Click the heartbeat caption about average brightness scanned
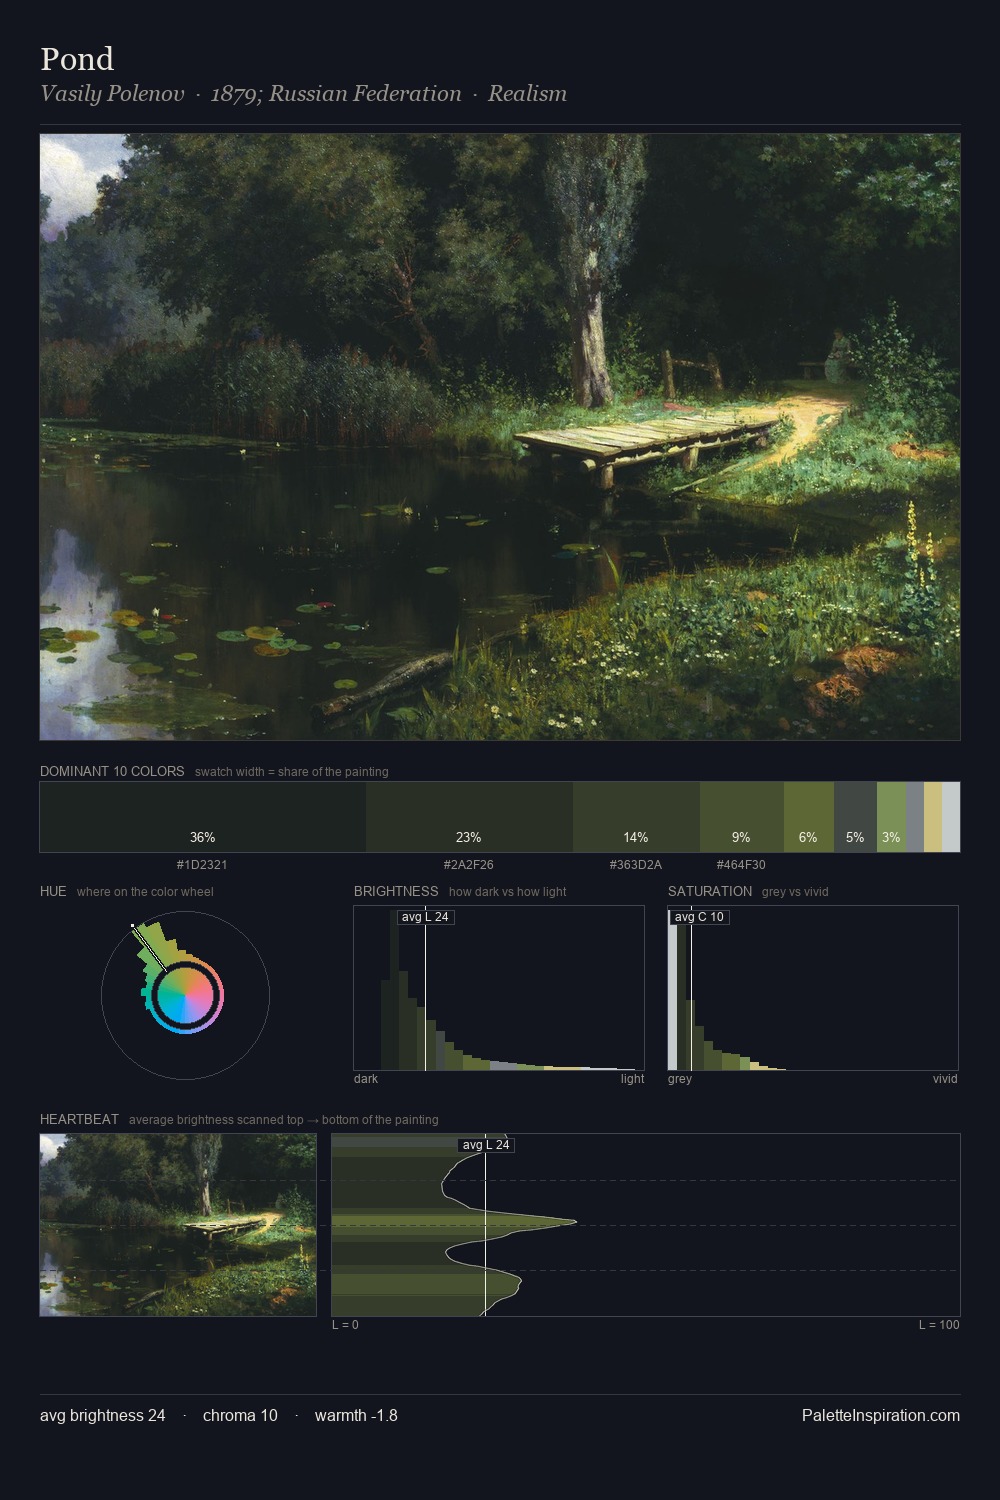Viewport: 1000px width, 1500px height. click(284, 1120)
